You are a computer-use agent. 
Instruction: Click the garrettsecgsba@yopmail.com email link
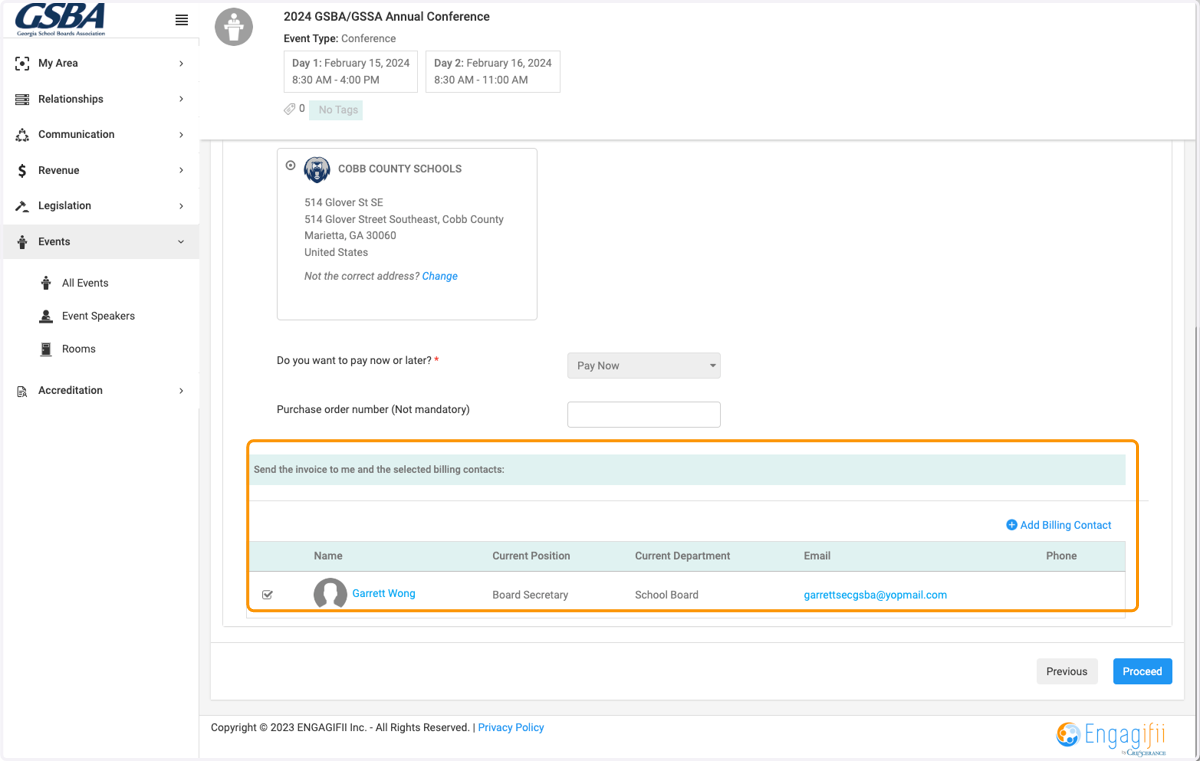point(875,595)
